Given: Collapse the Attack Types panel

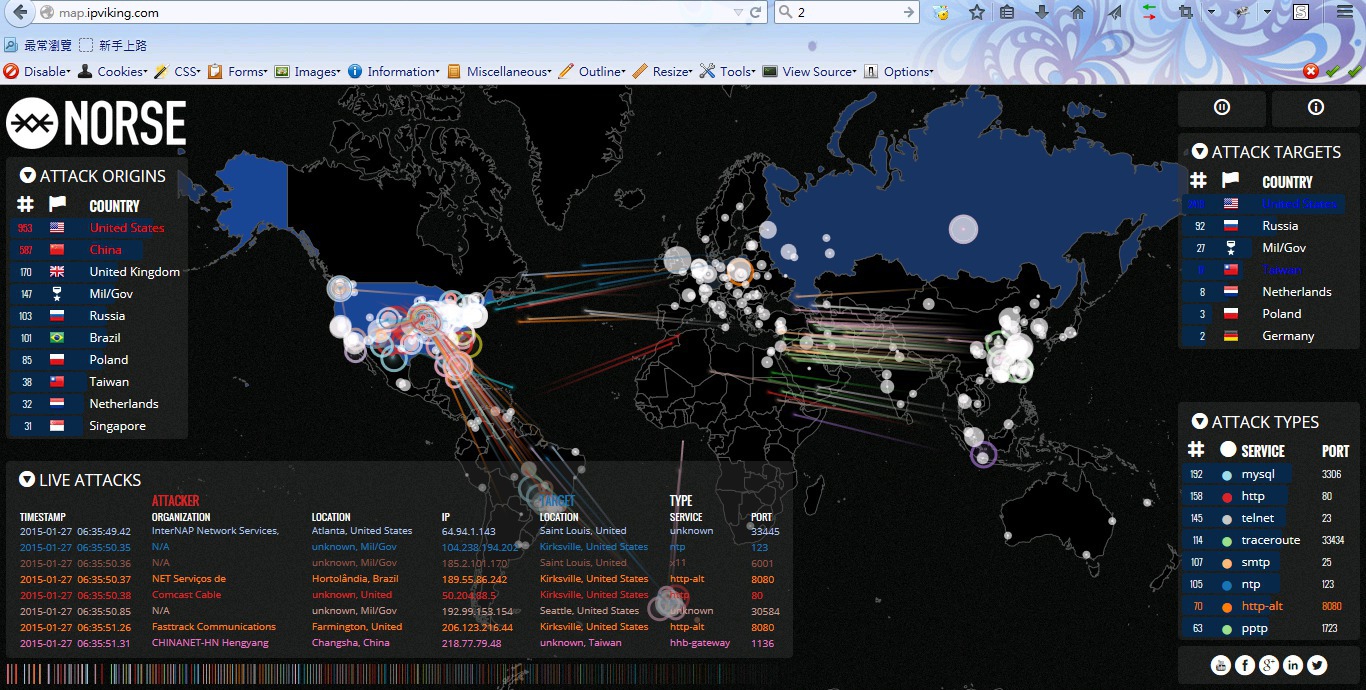Looking at the screenshot, I should pyautogui.click(x=1200, y=422).
